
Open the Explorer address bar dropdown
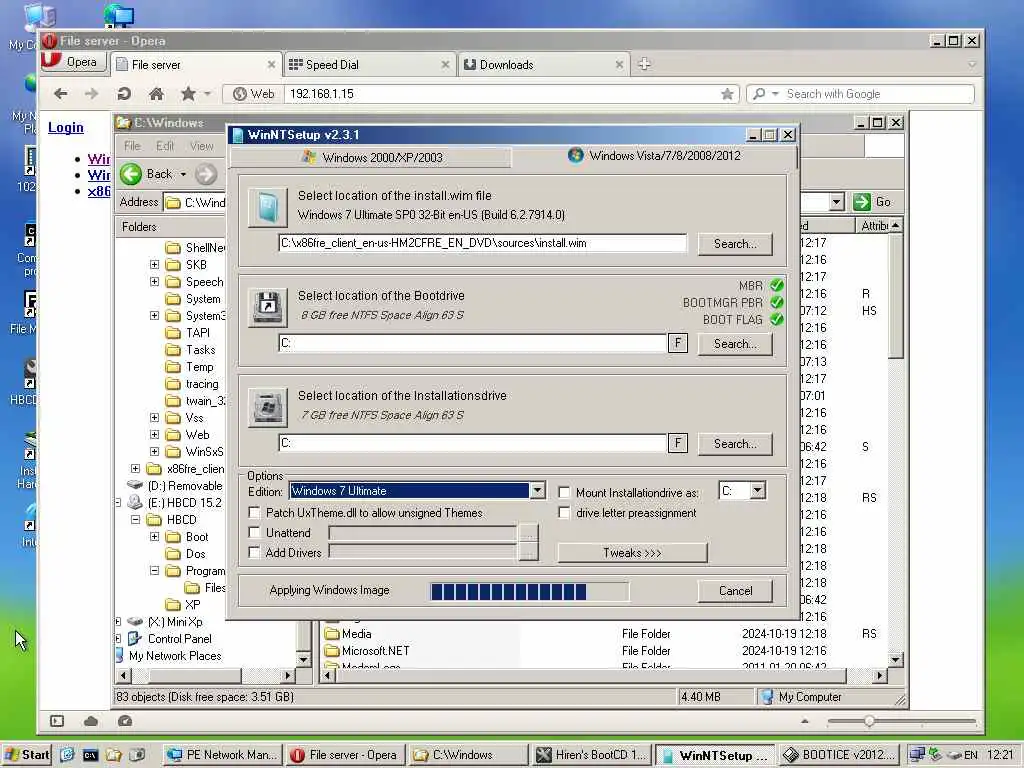coord(837,202)
